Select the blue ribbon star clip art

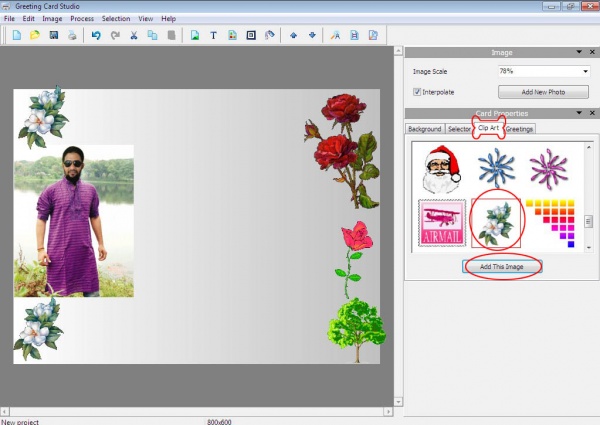[x=496, y=169]
